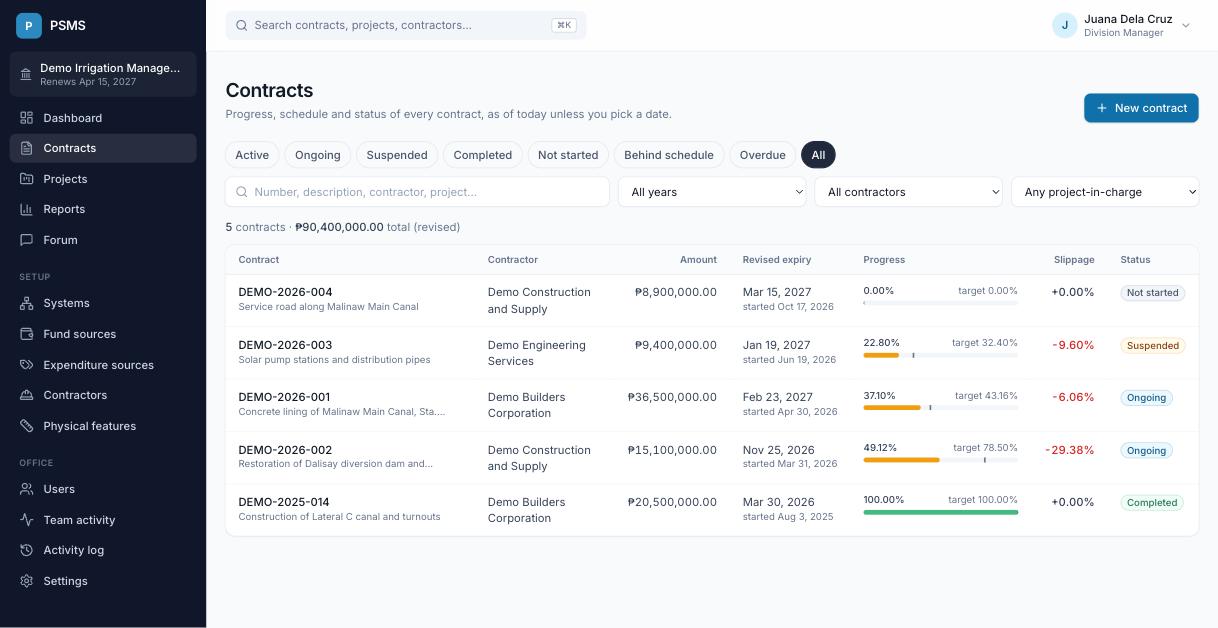Click the ₱90,400,000.00 total summary
Image resolution: width=1218 pixels, height=628 pixels.
point(340,227)
